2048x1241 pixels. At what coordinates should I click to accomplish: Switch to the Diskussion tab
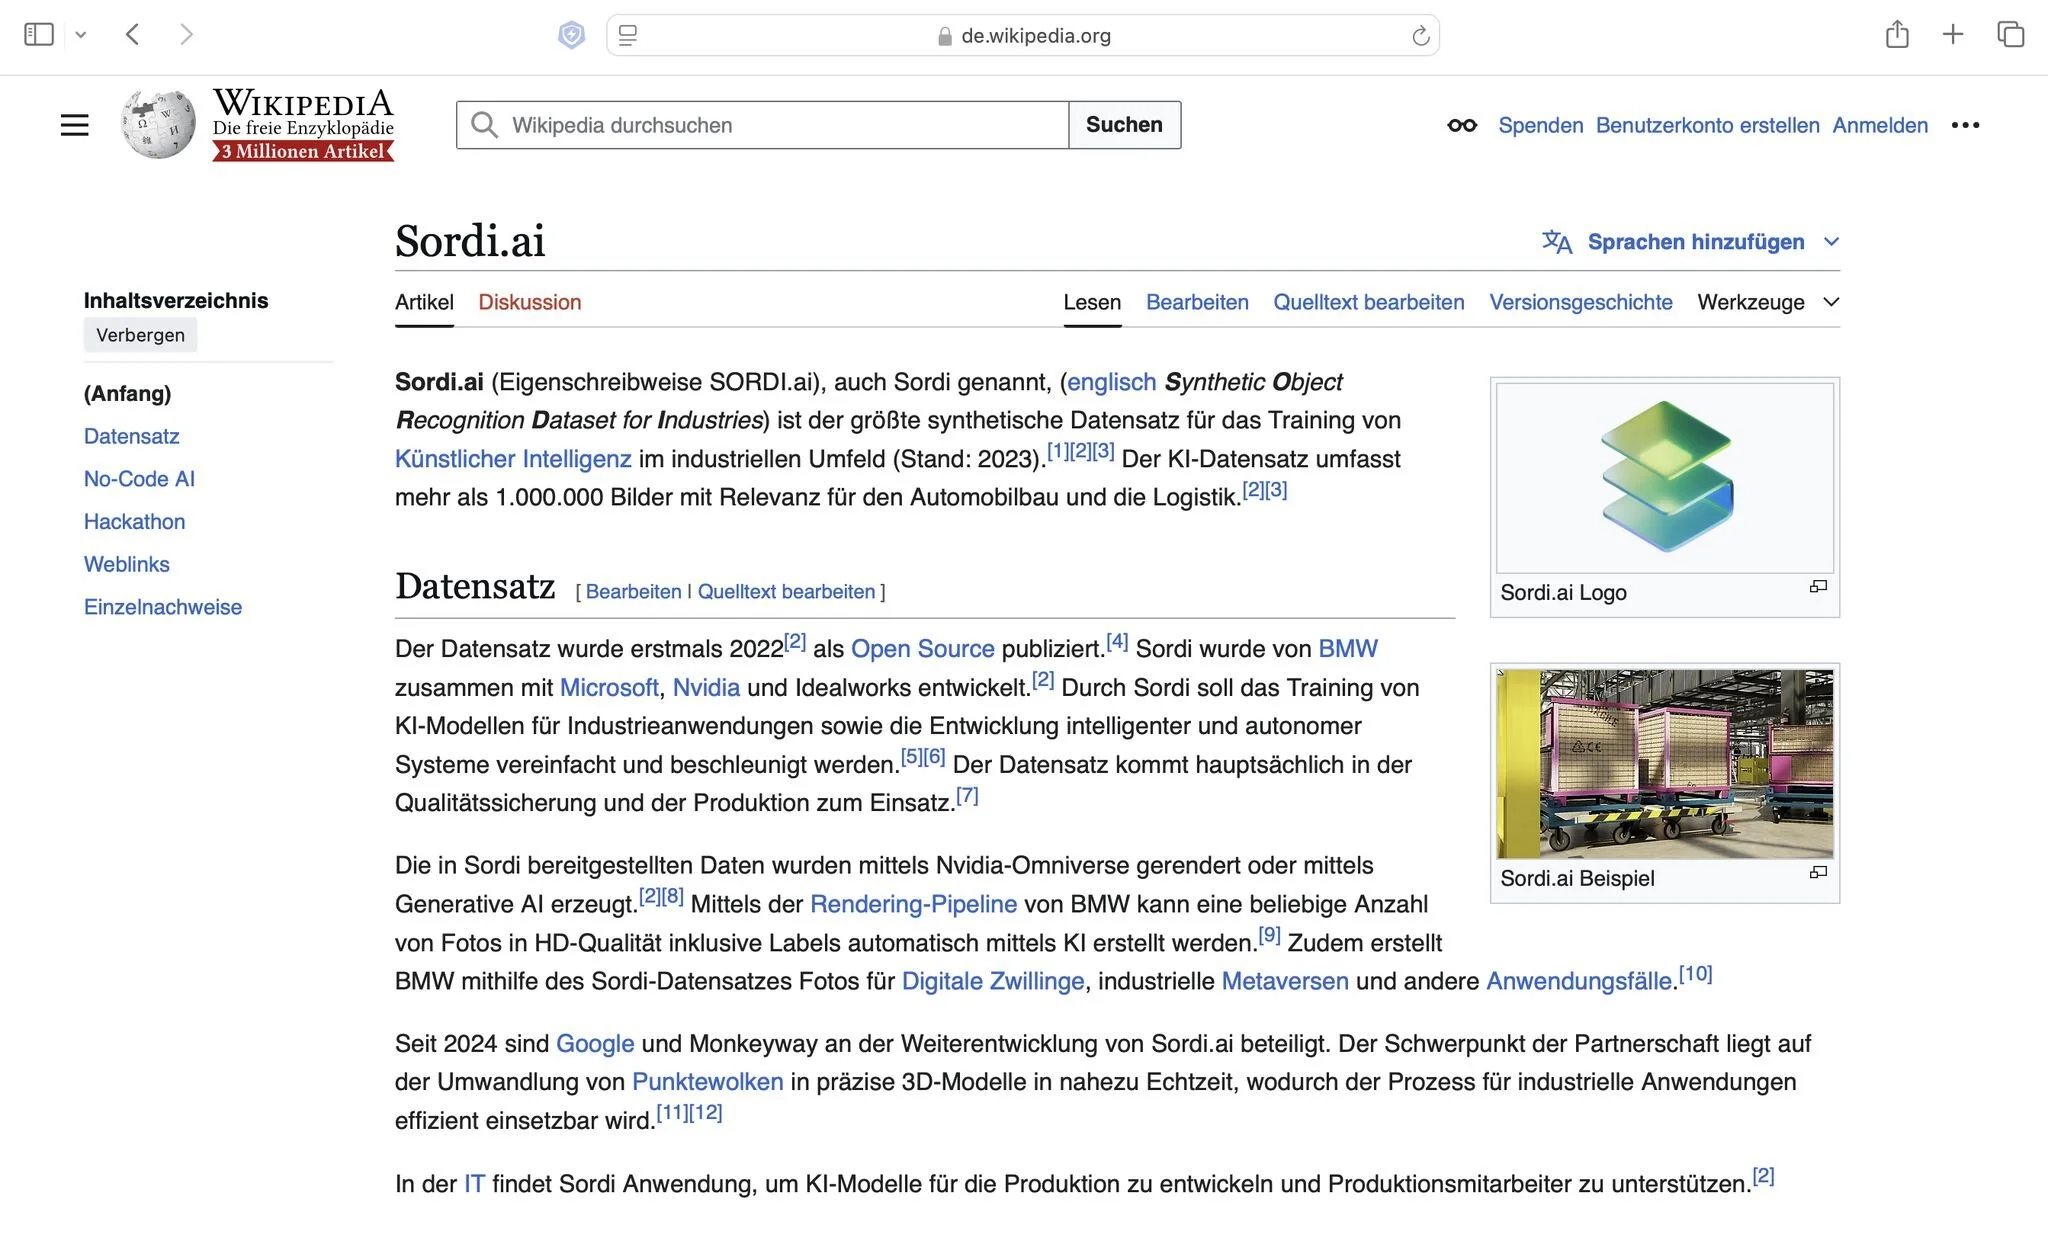[x=529, y=302]
